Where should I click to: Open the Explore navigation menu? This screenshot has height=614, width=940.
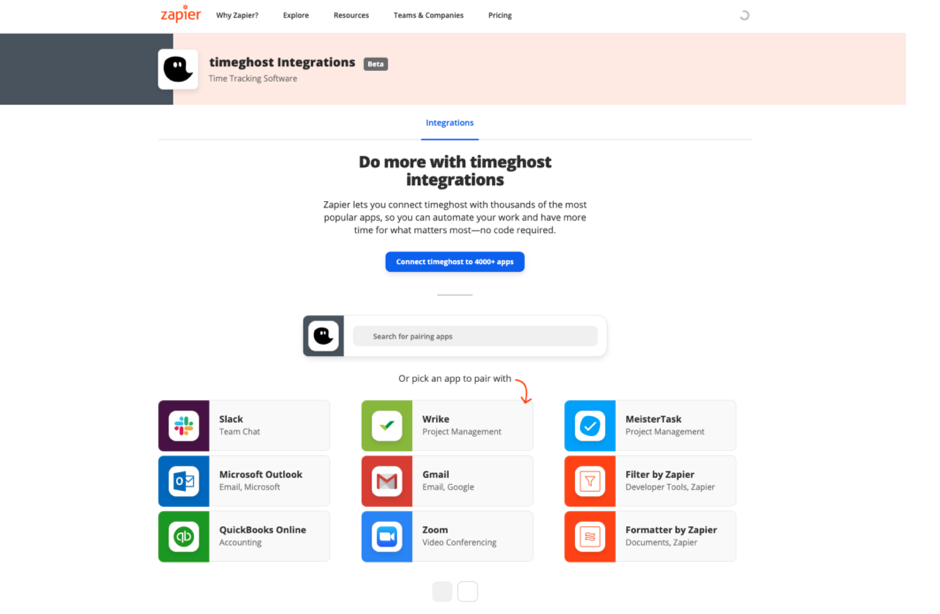click(x=295, y=16)
